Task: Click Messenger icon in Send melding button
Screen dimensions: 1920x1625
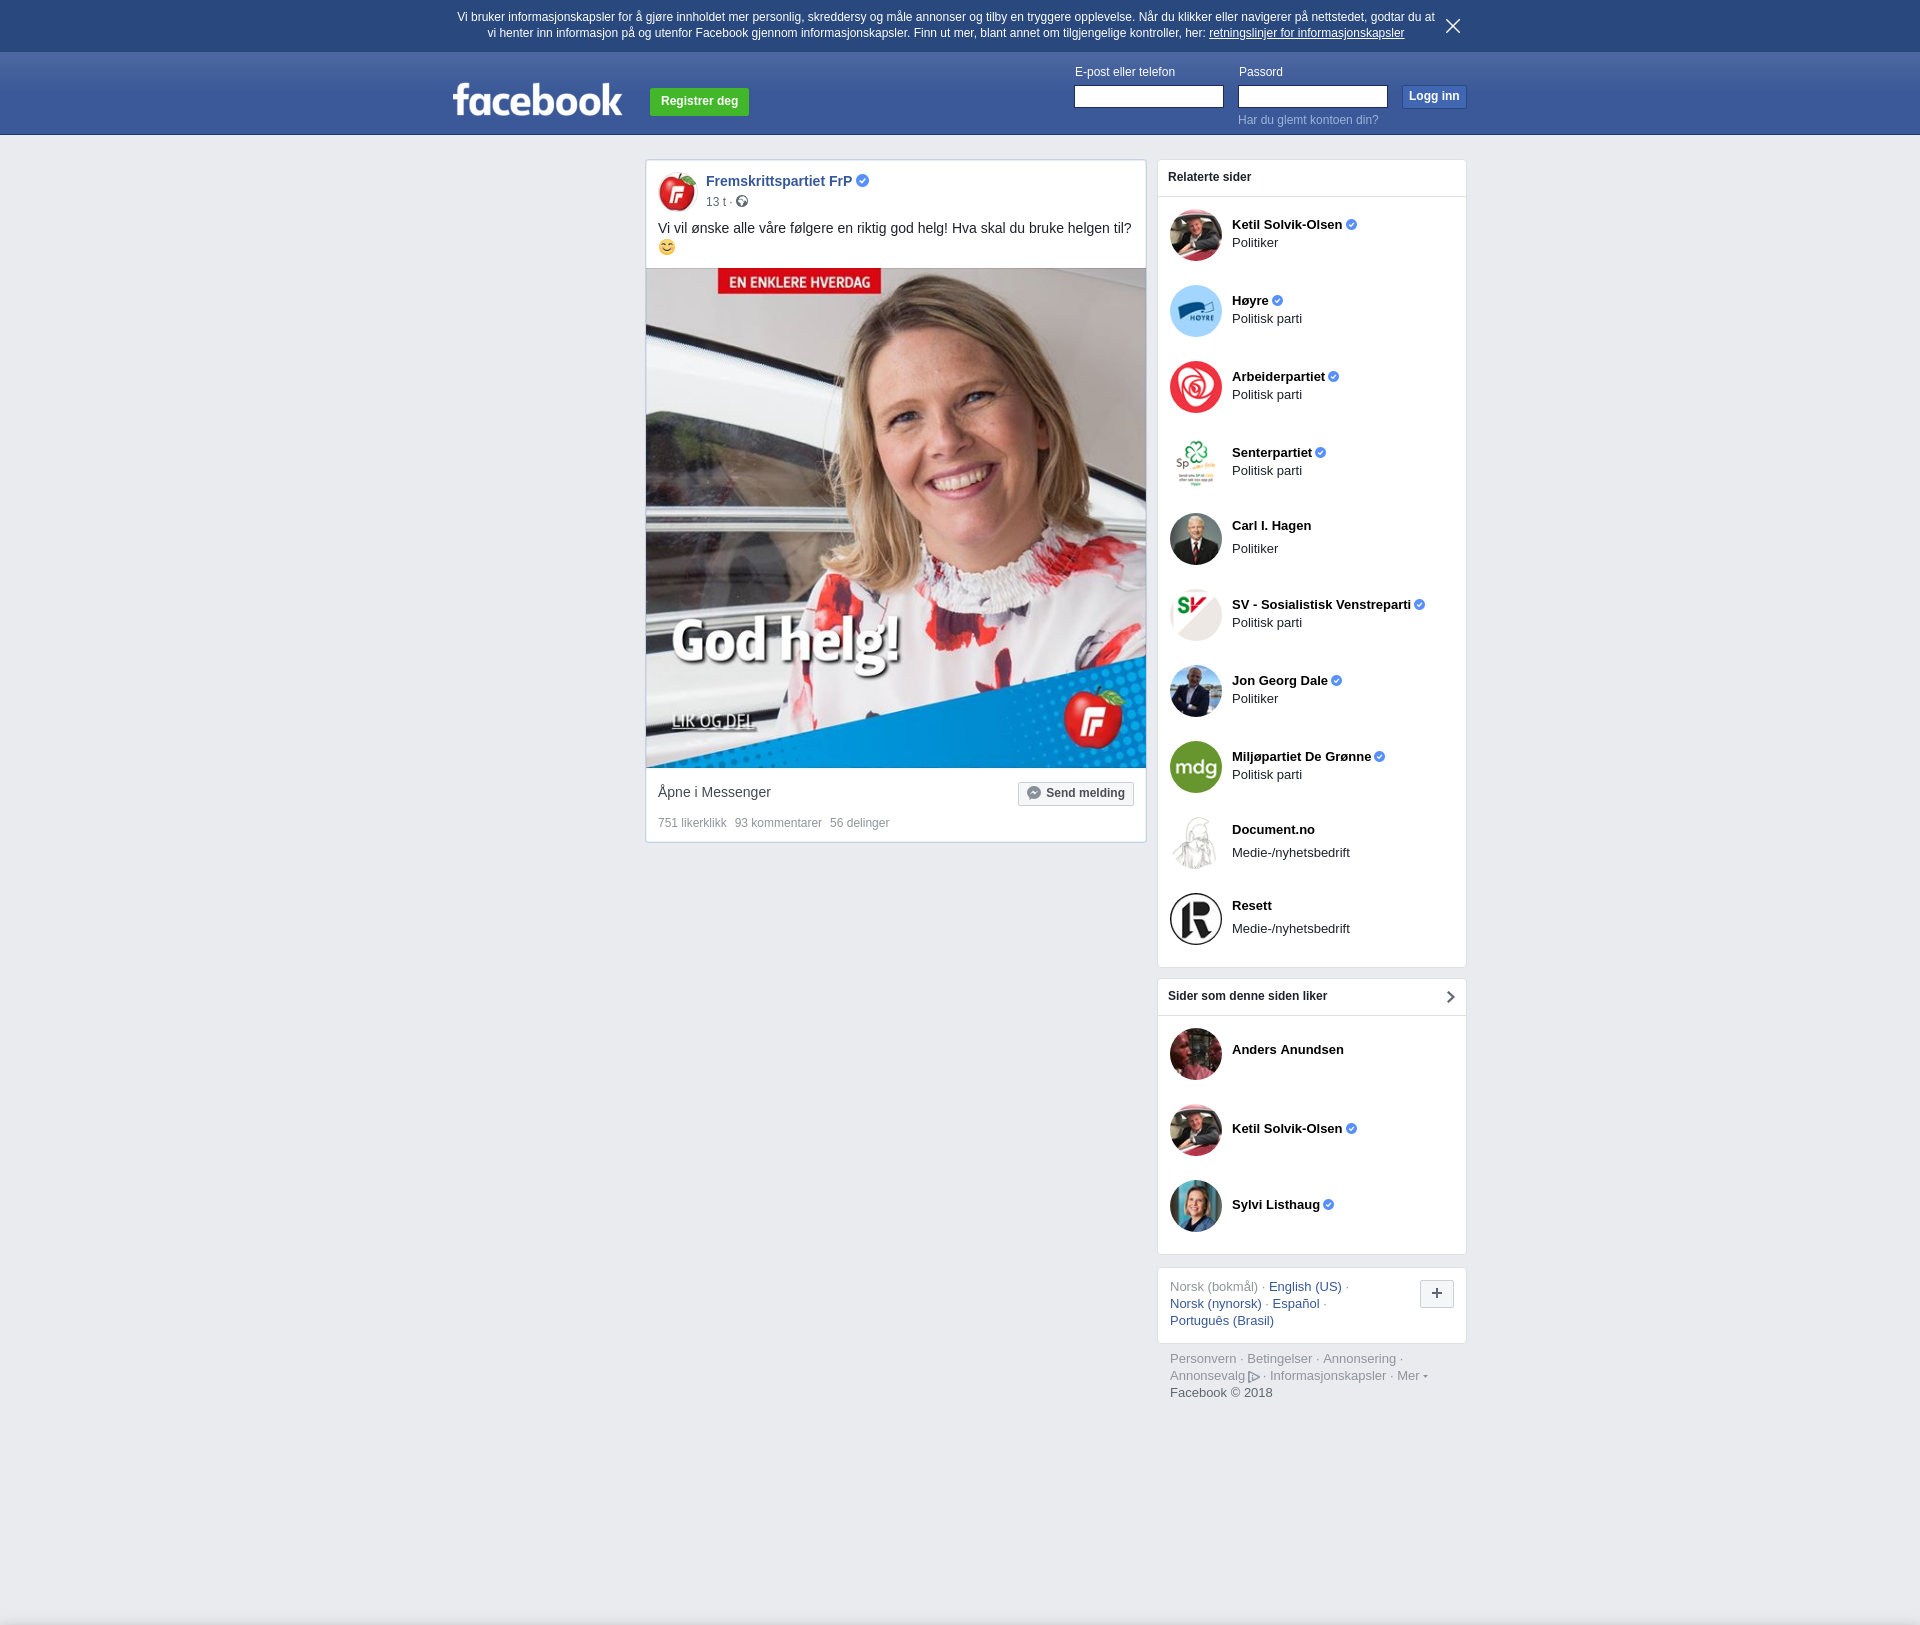Action: pyautogui.click(x=1034, y=793)
